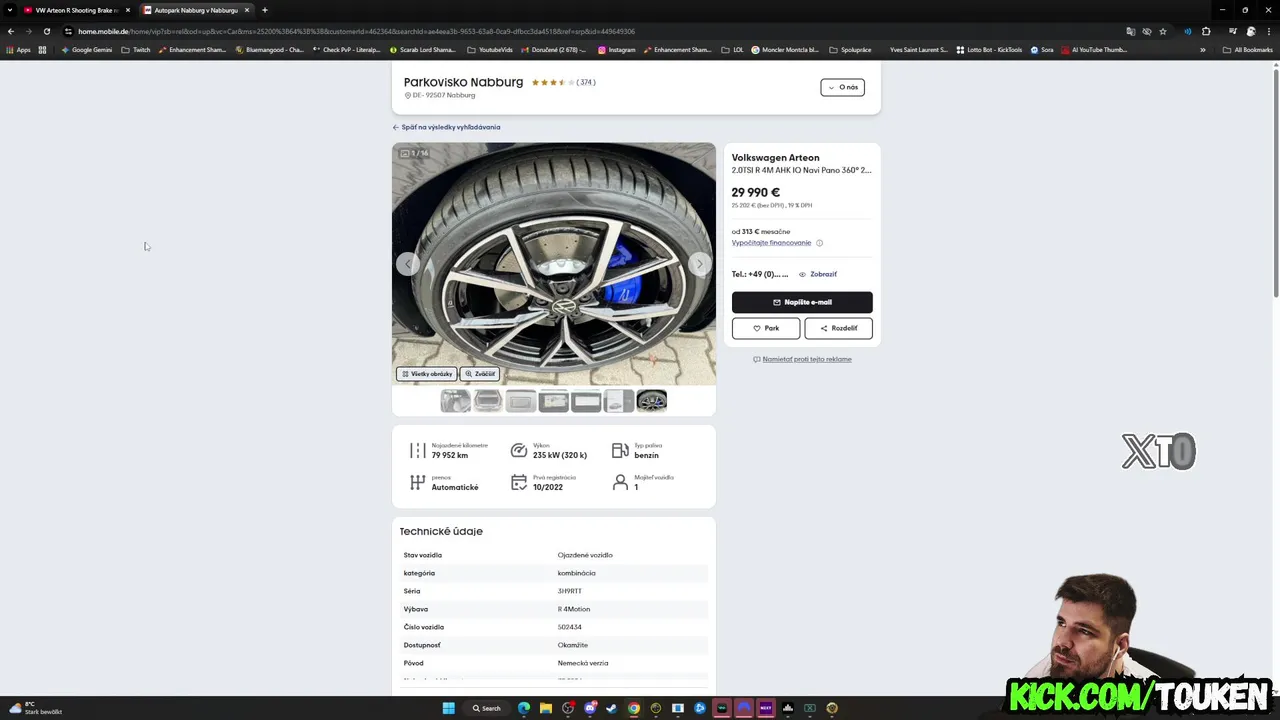Open the Apps bookmarks shortcut
Image resolution: width=1280 pixels, height=720 pixels.
[x=19, y=50]
